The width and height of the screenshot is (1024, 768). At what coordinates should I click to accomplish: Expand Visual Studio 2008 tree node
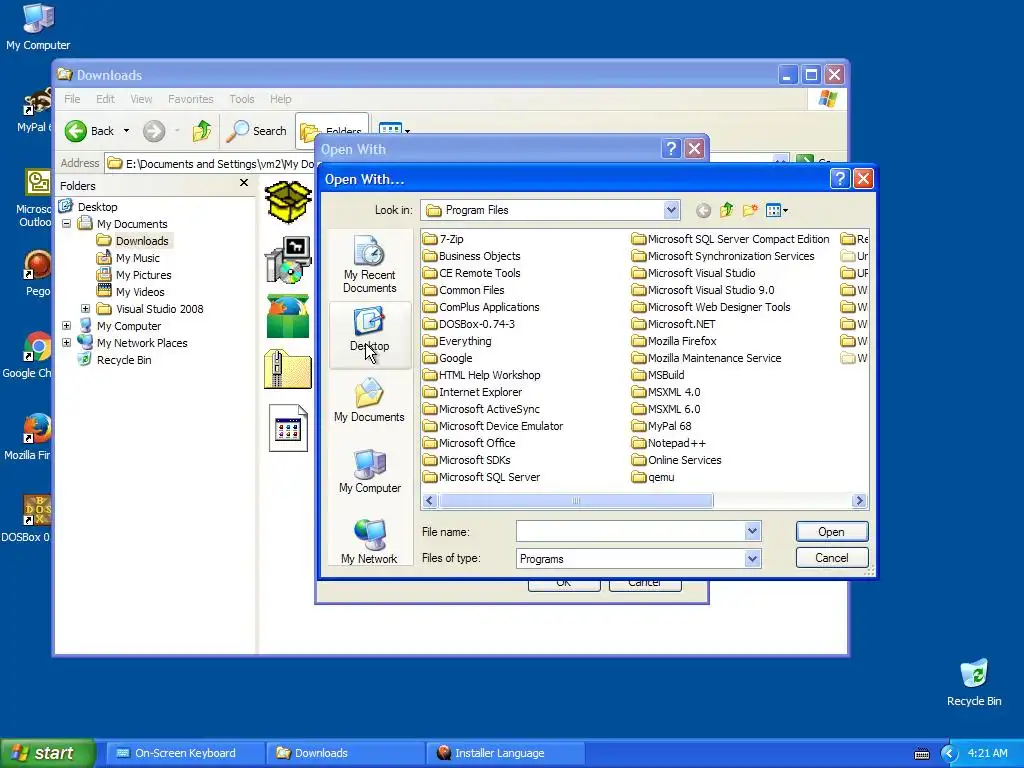[x=86, y=308]
